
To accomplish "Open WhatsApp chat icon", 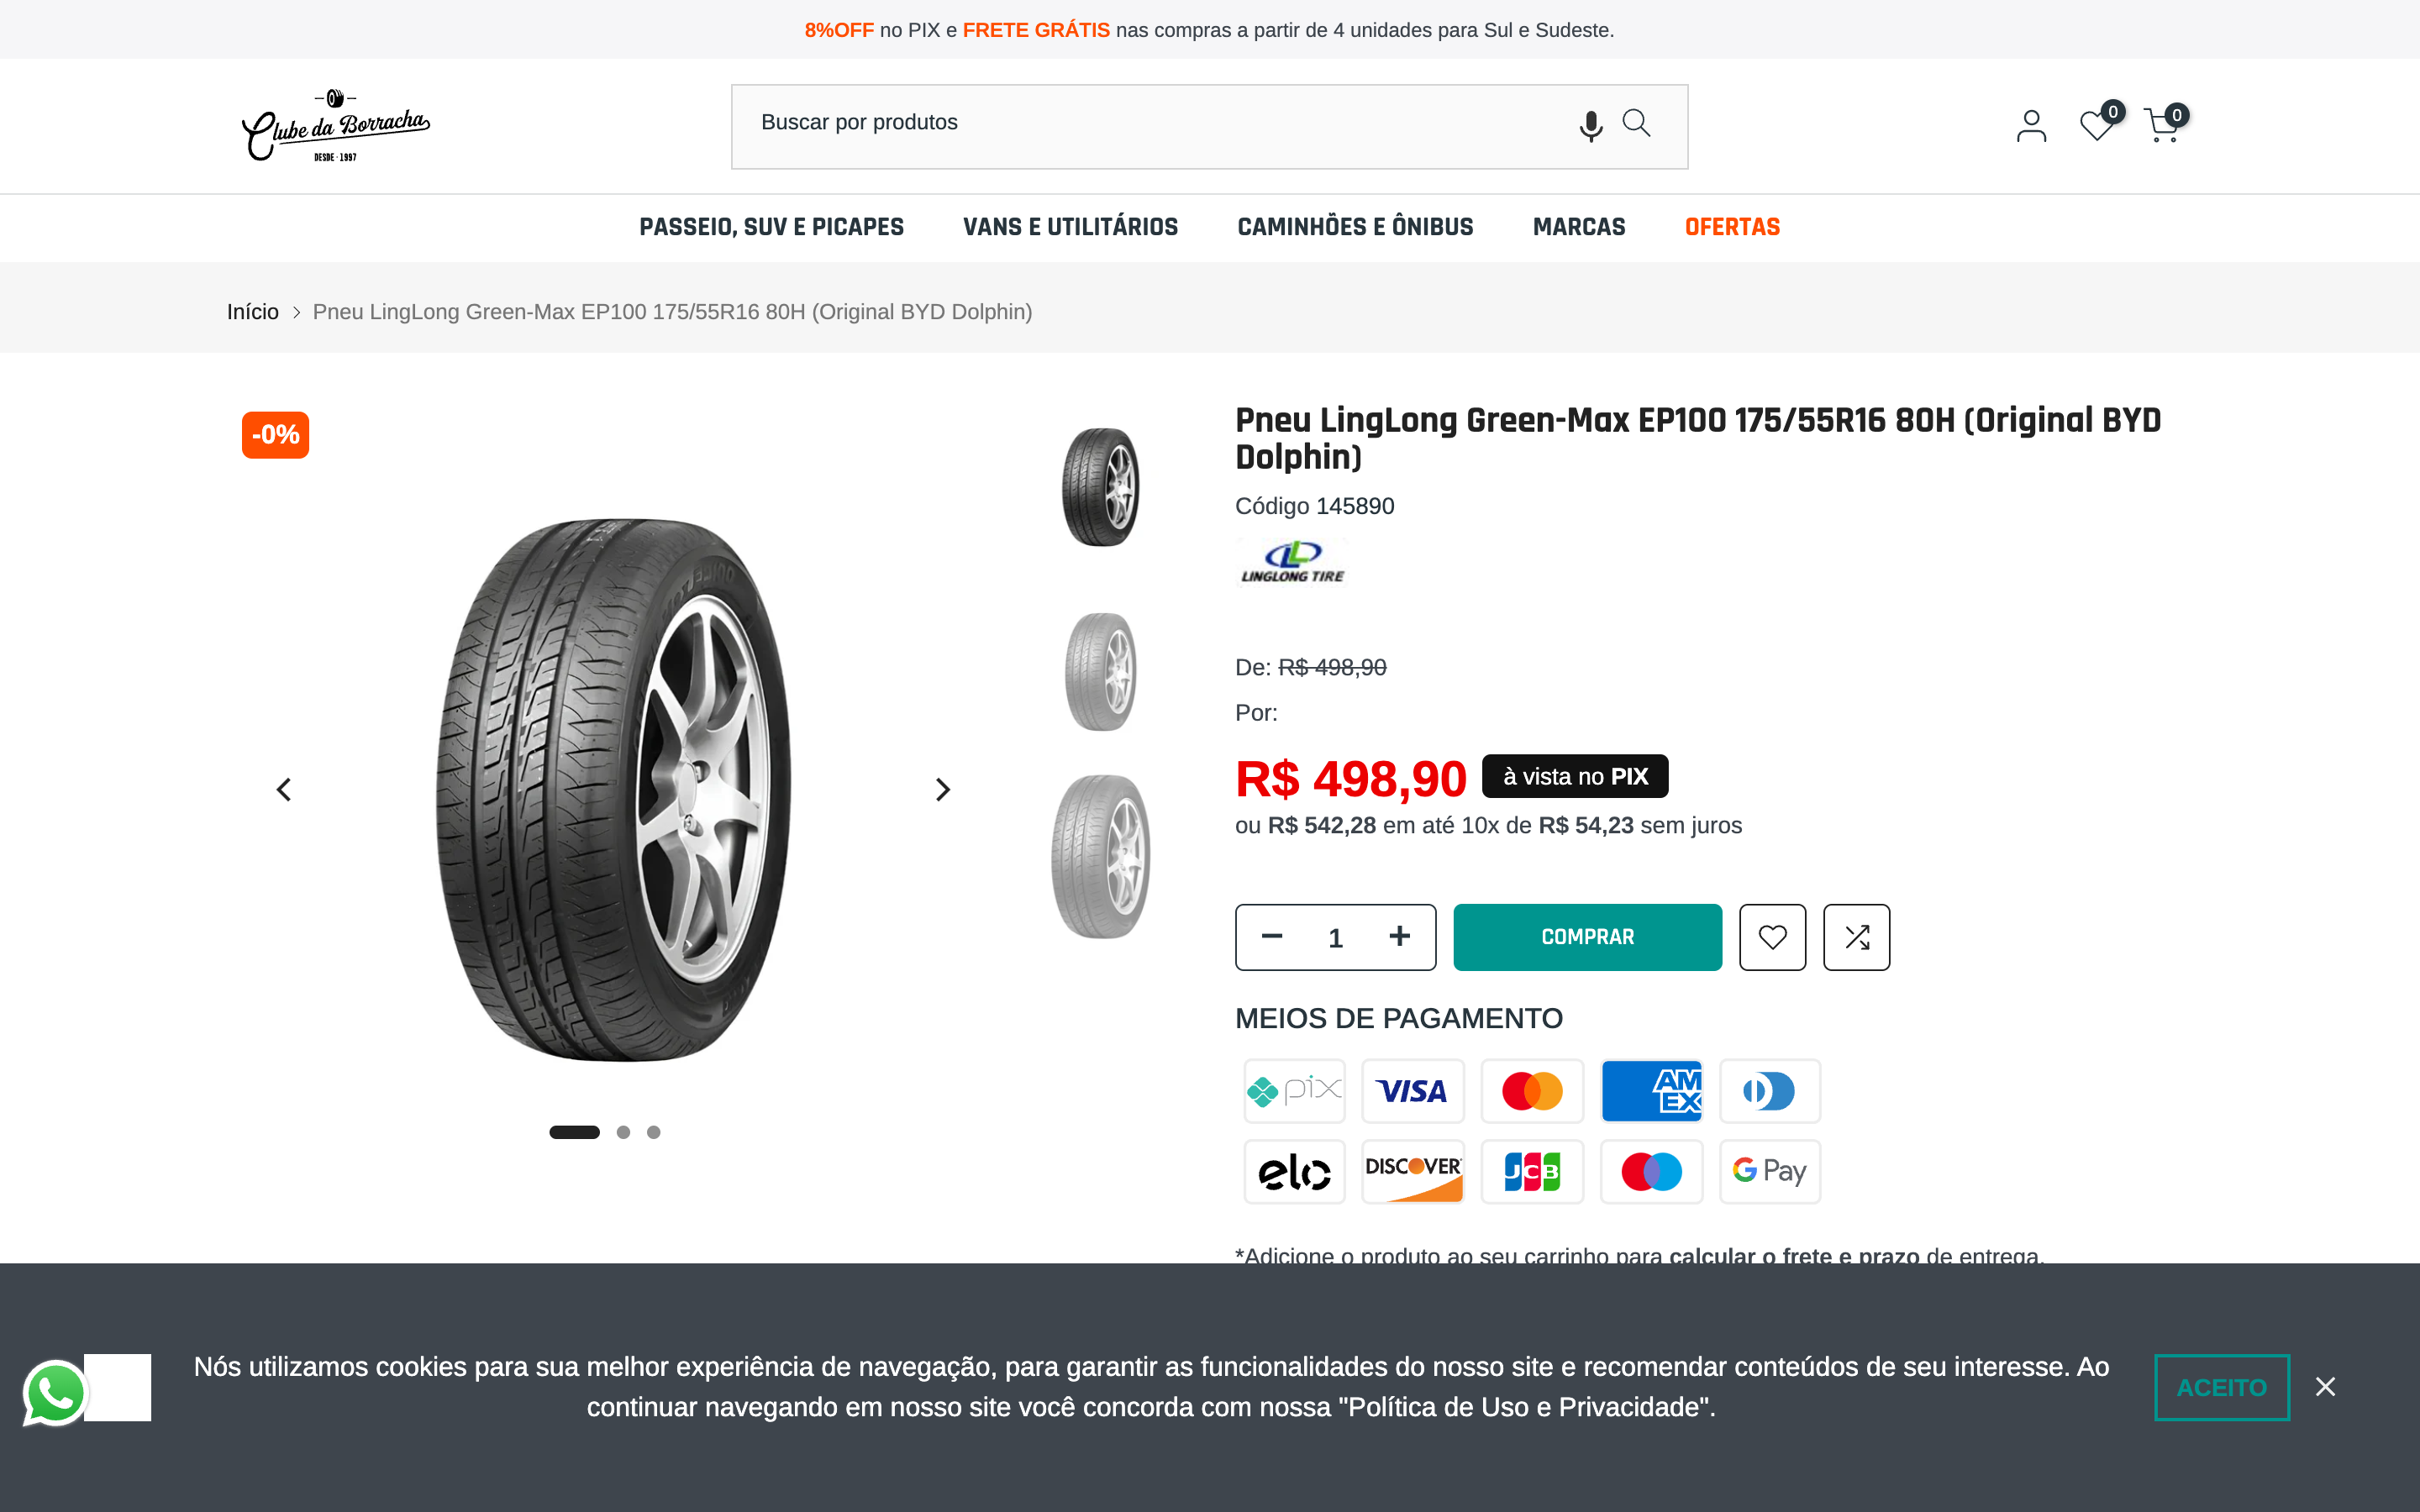I will [55, 1391].
